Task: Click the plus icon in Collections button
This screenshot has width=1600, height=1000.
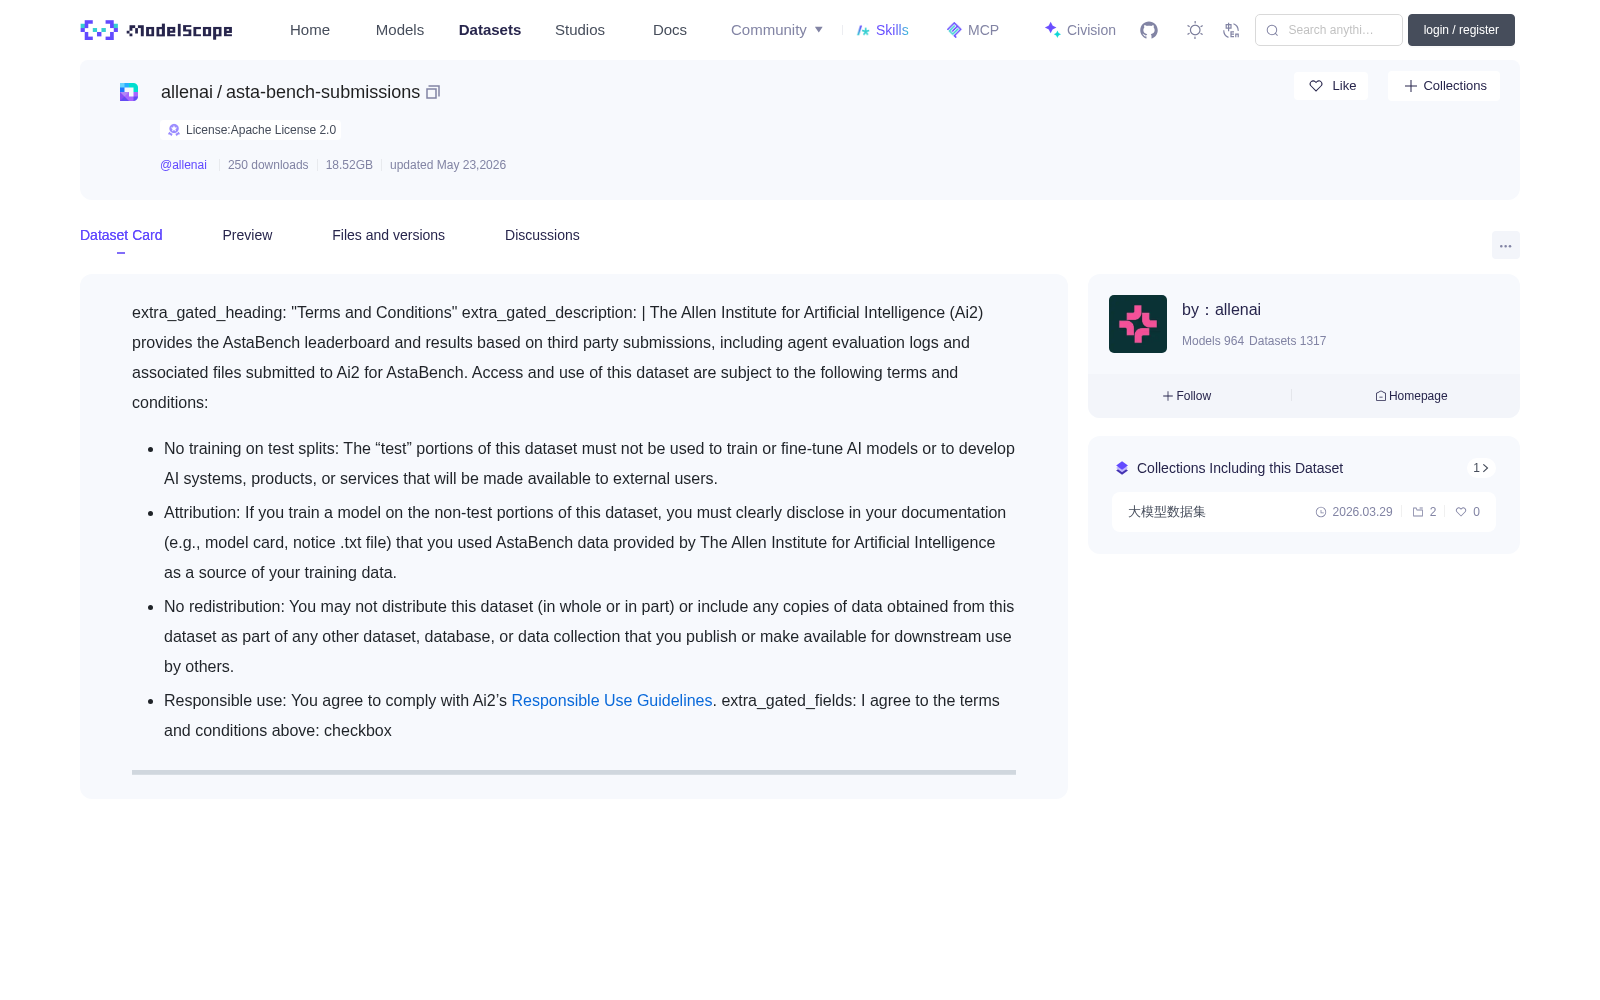Action: coord(1411,86)
